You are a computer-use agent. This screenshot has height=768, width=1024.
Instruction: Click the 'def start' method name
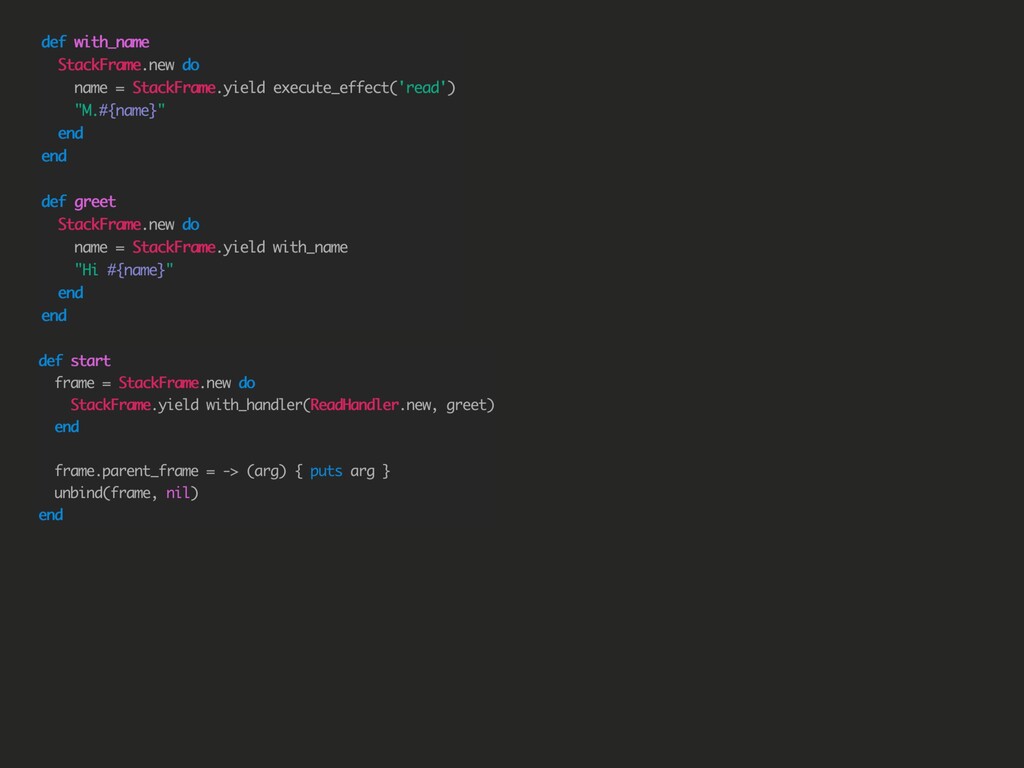point(91,360)
